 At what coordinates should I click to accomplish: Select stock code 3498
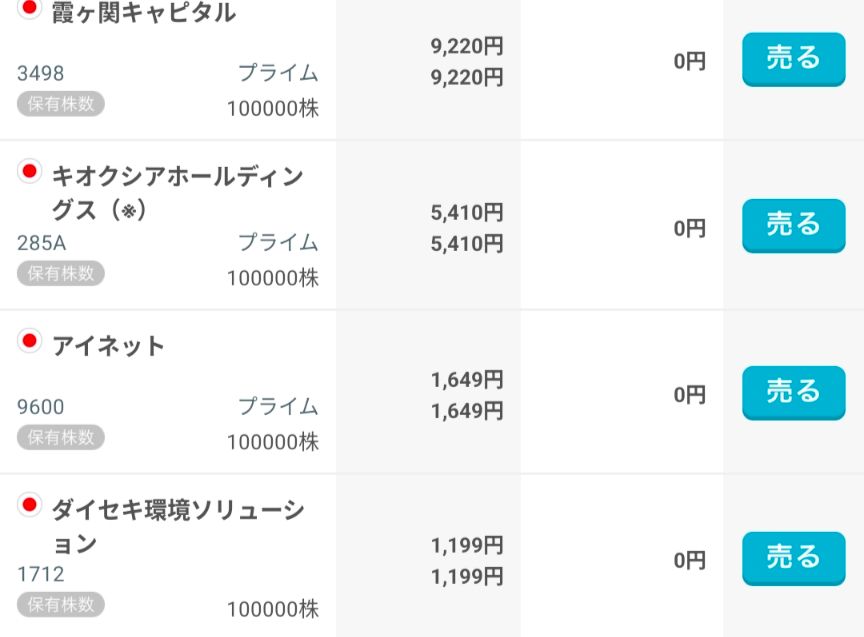41,73
